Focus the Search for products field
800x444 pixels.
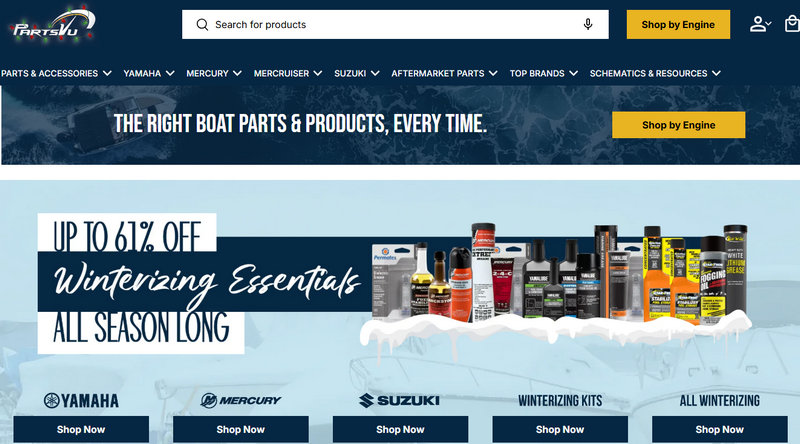click(395, 24)
